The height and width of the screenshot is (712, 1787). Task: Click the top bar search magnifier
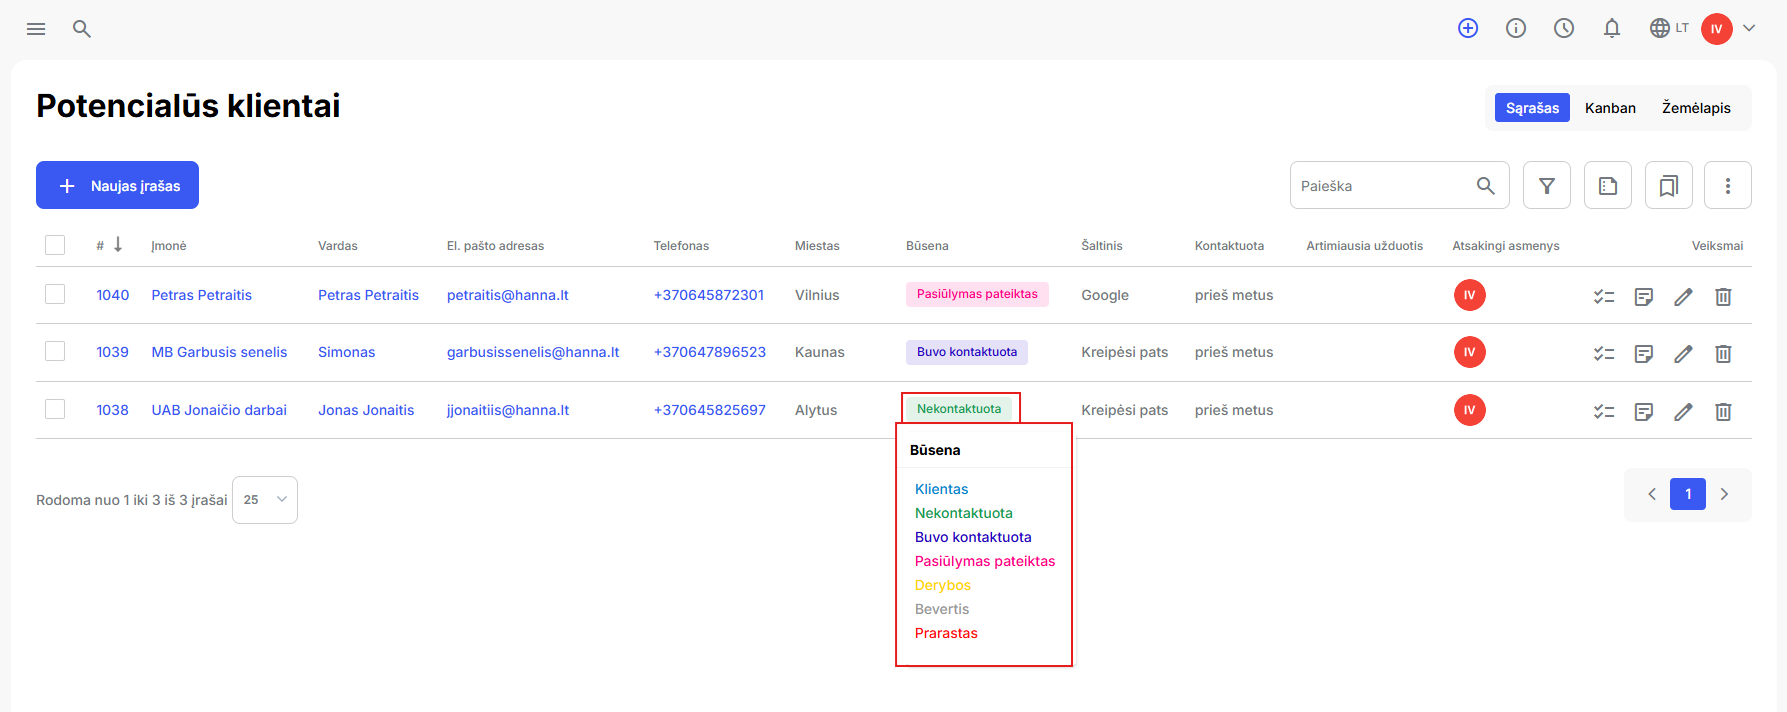point(82,29)
